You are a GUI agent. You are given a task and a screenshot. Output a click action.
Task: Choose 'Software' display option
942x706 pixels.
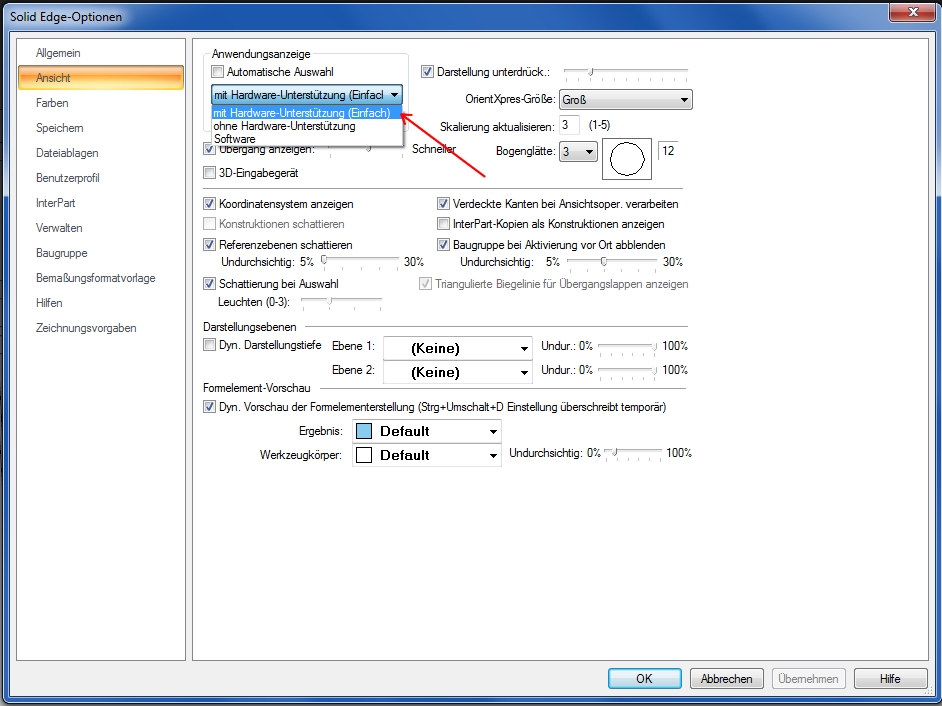306,139
